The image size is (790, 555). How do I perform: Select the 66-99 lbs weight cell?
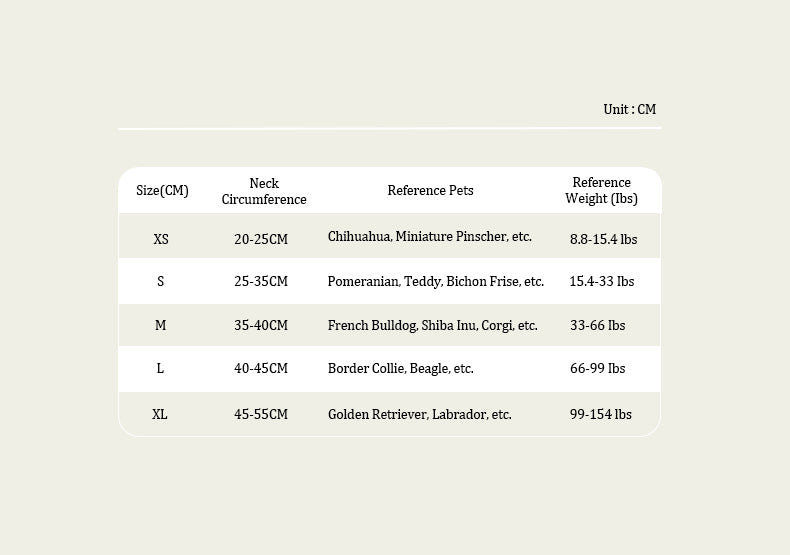tap(597, 368)
